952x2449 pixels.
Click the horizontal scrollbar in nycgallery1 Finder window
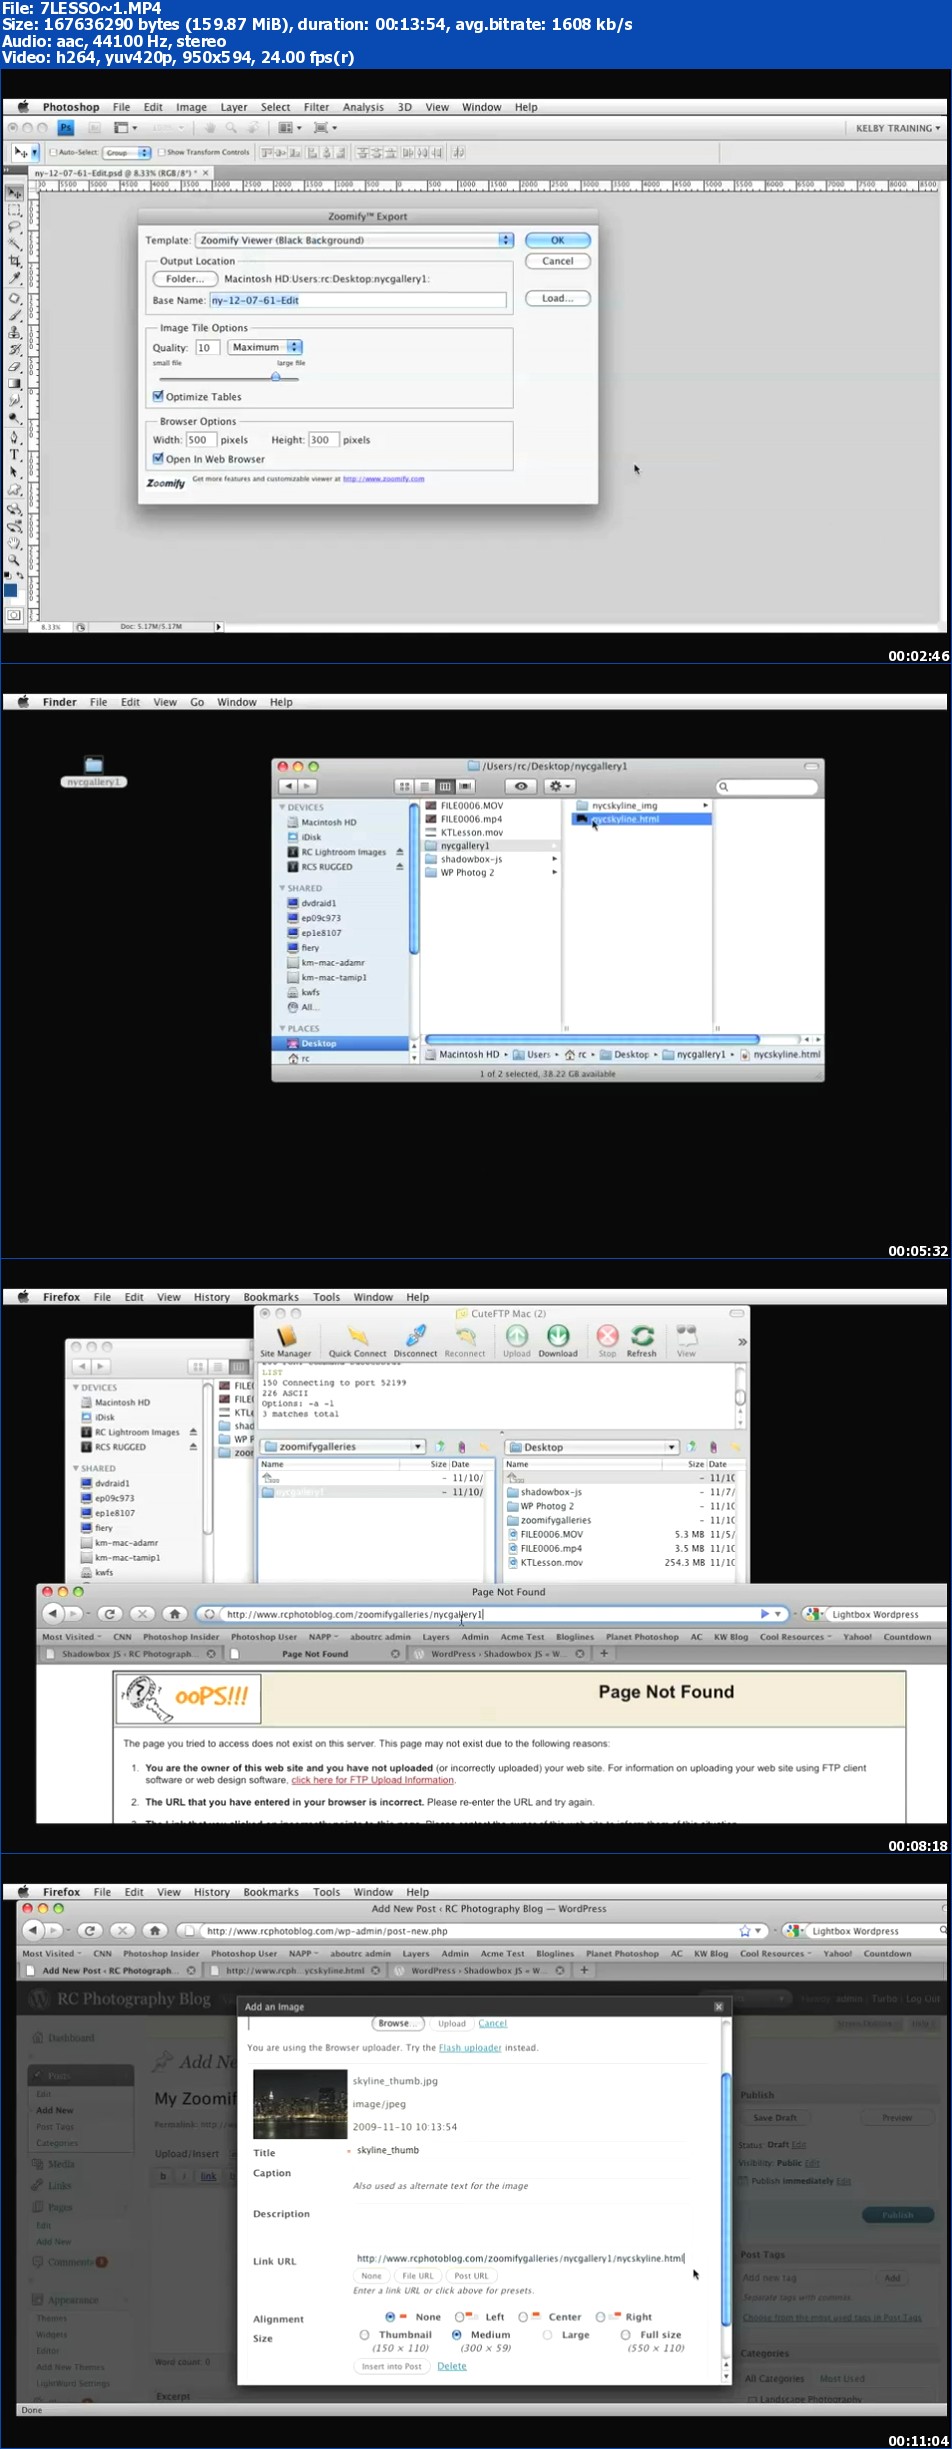click(x=592, y=1039)
